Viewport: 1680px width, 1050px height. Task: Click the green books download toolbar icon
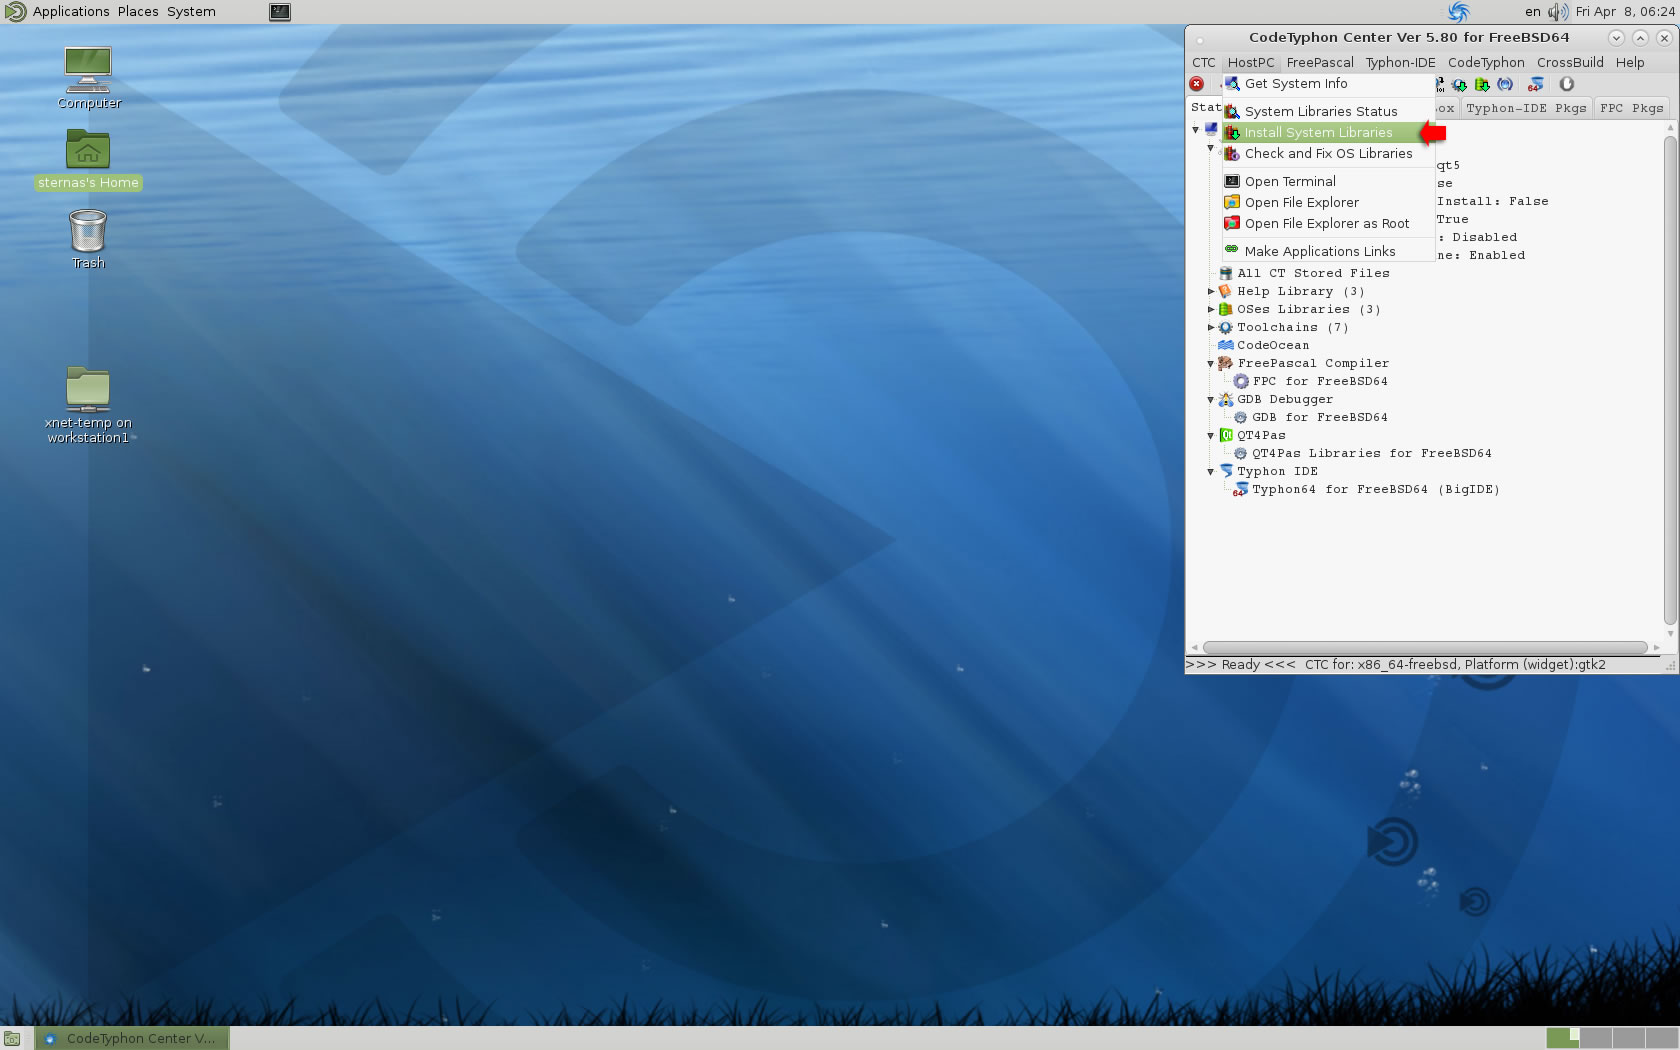pos(1482,85)
